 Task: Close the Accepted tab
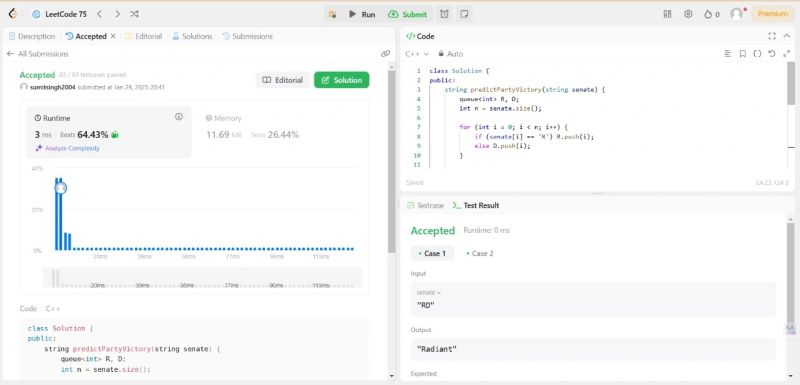[113, 36]
